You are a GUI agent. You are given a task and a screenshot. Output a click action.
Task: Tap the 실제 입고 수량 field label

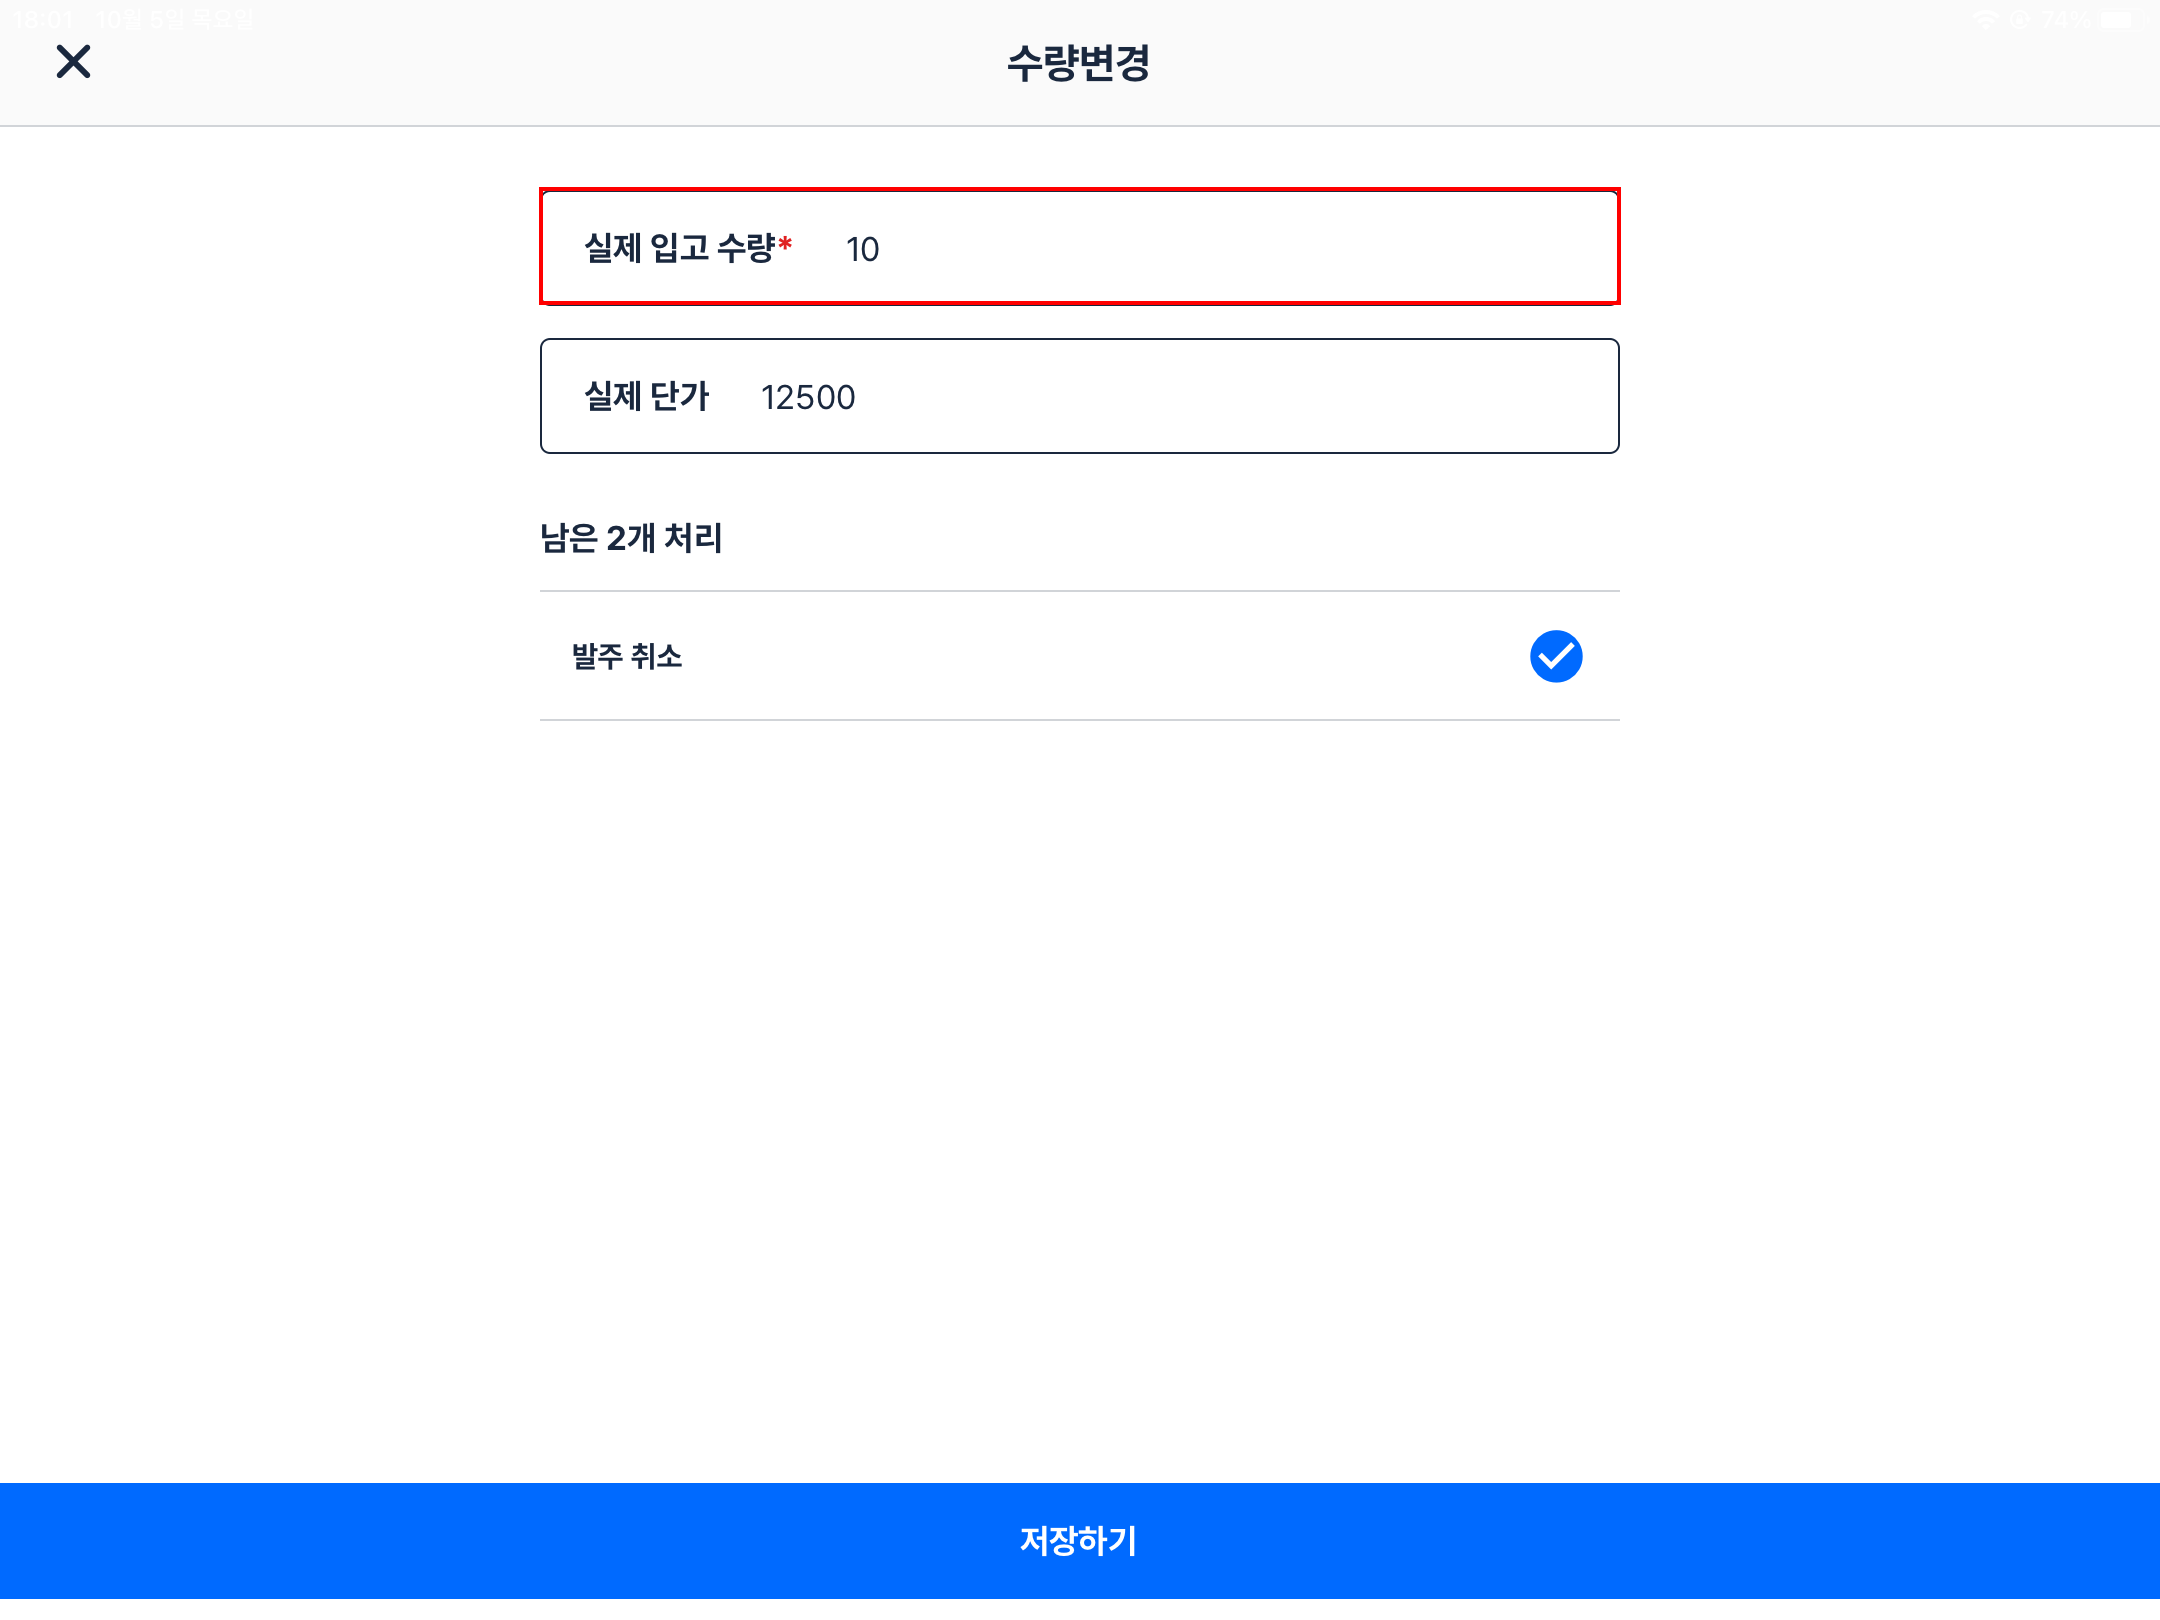[679, 248]
